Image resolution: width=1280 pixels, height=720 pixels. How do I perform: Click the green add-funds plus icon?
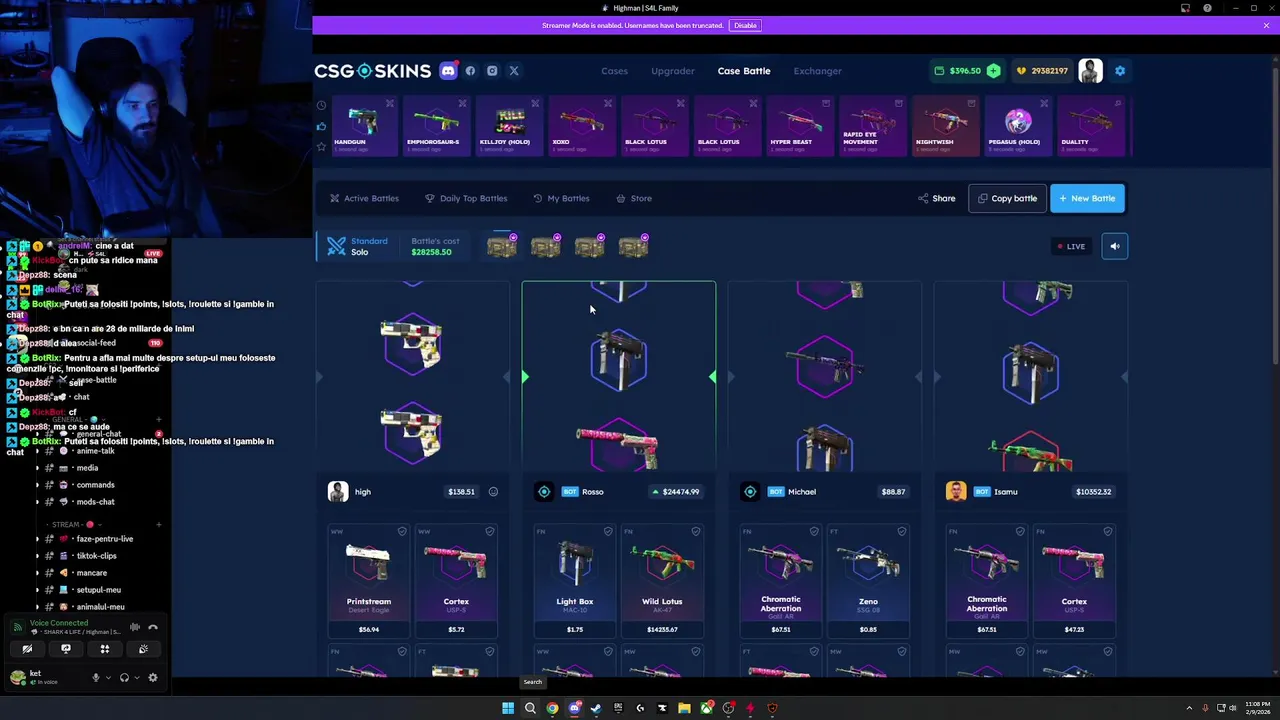pos(993,71)
